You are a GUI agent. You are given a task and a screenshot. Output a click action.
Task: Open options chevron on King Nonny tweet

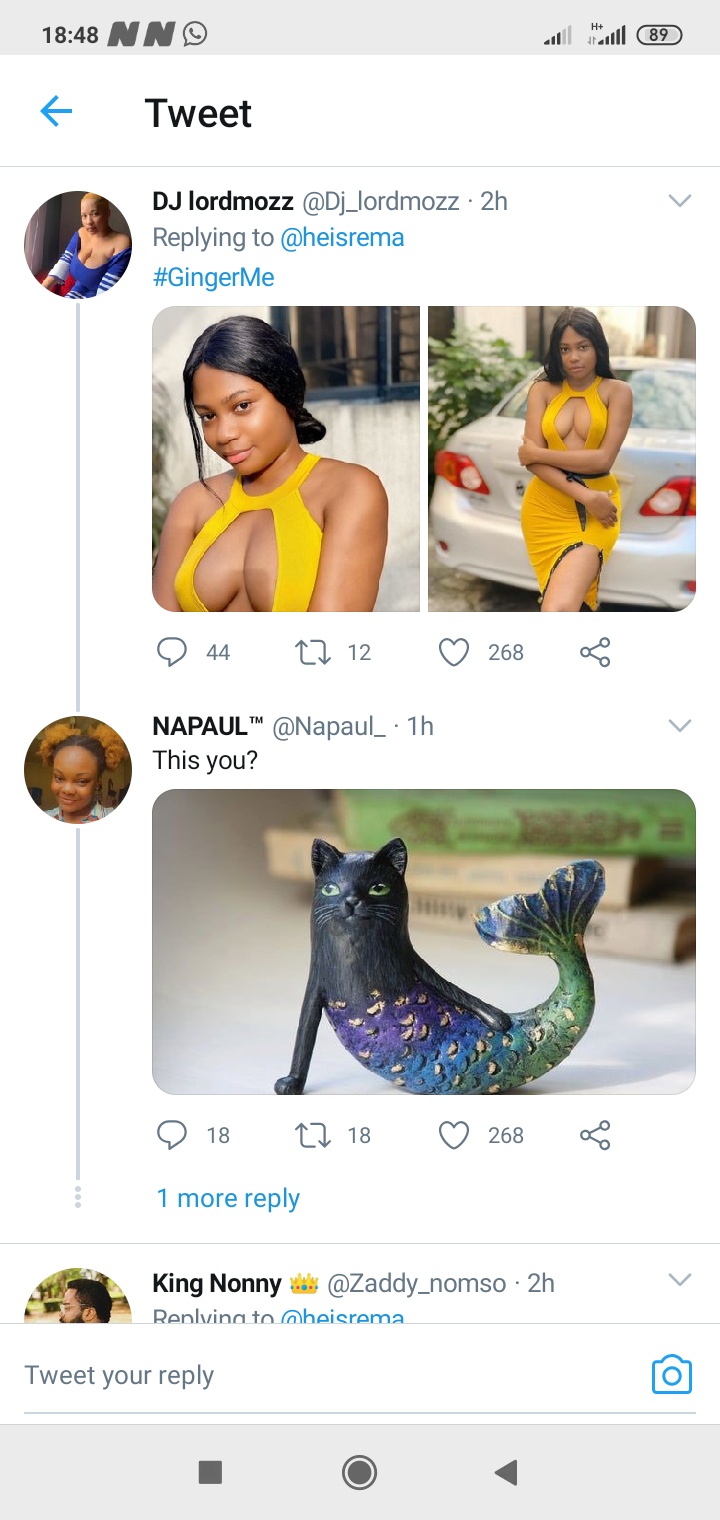[680, 1280]
